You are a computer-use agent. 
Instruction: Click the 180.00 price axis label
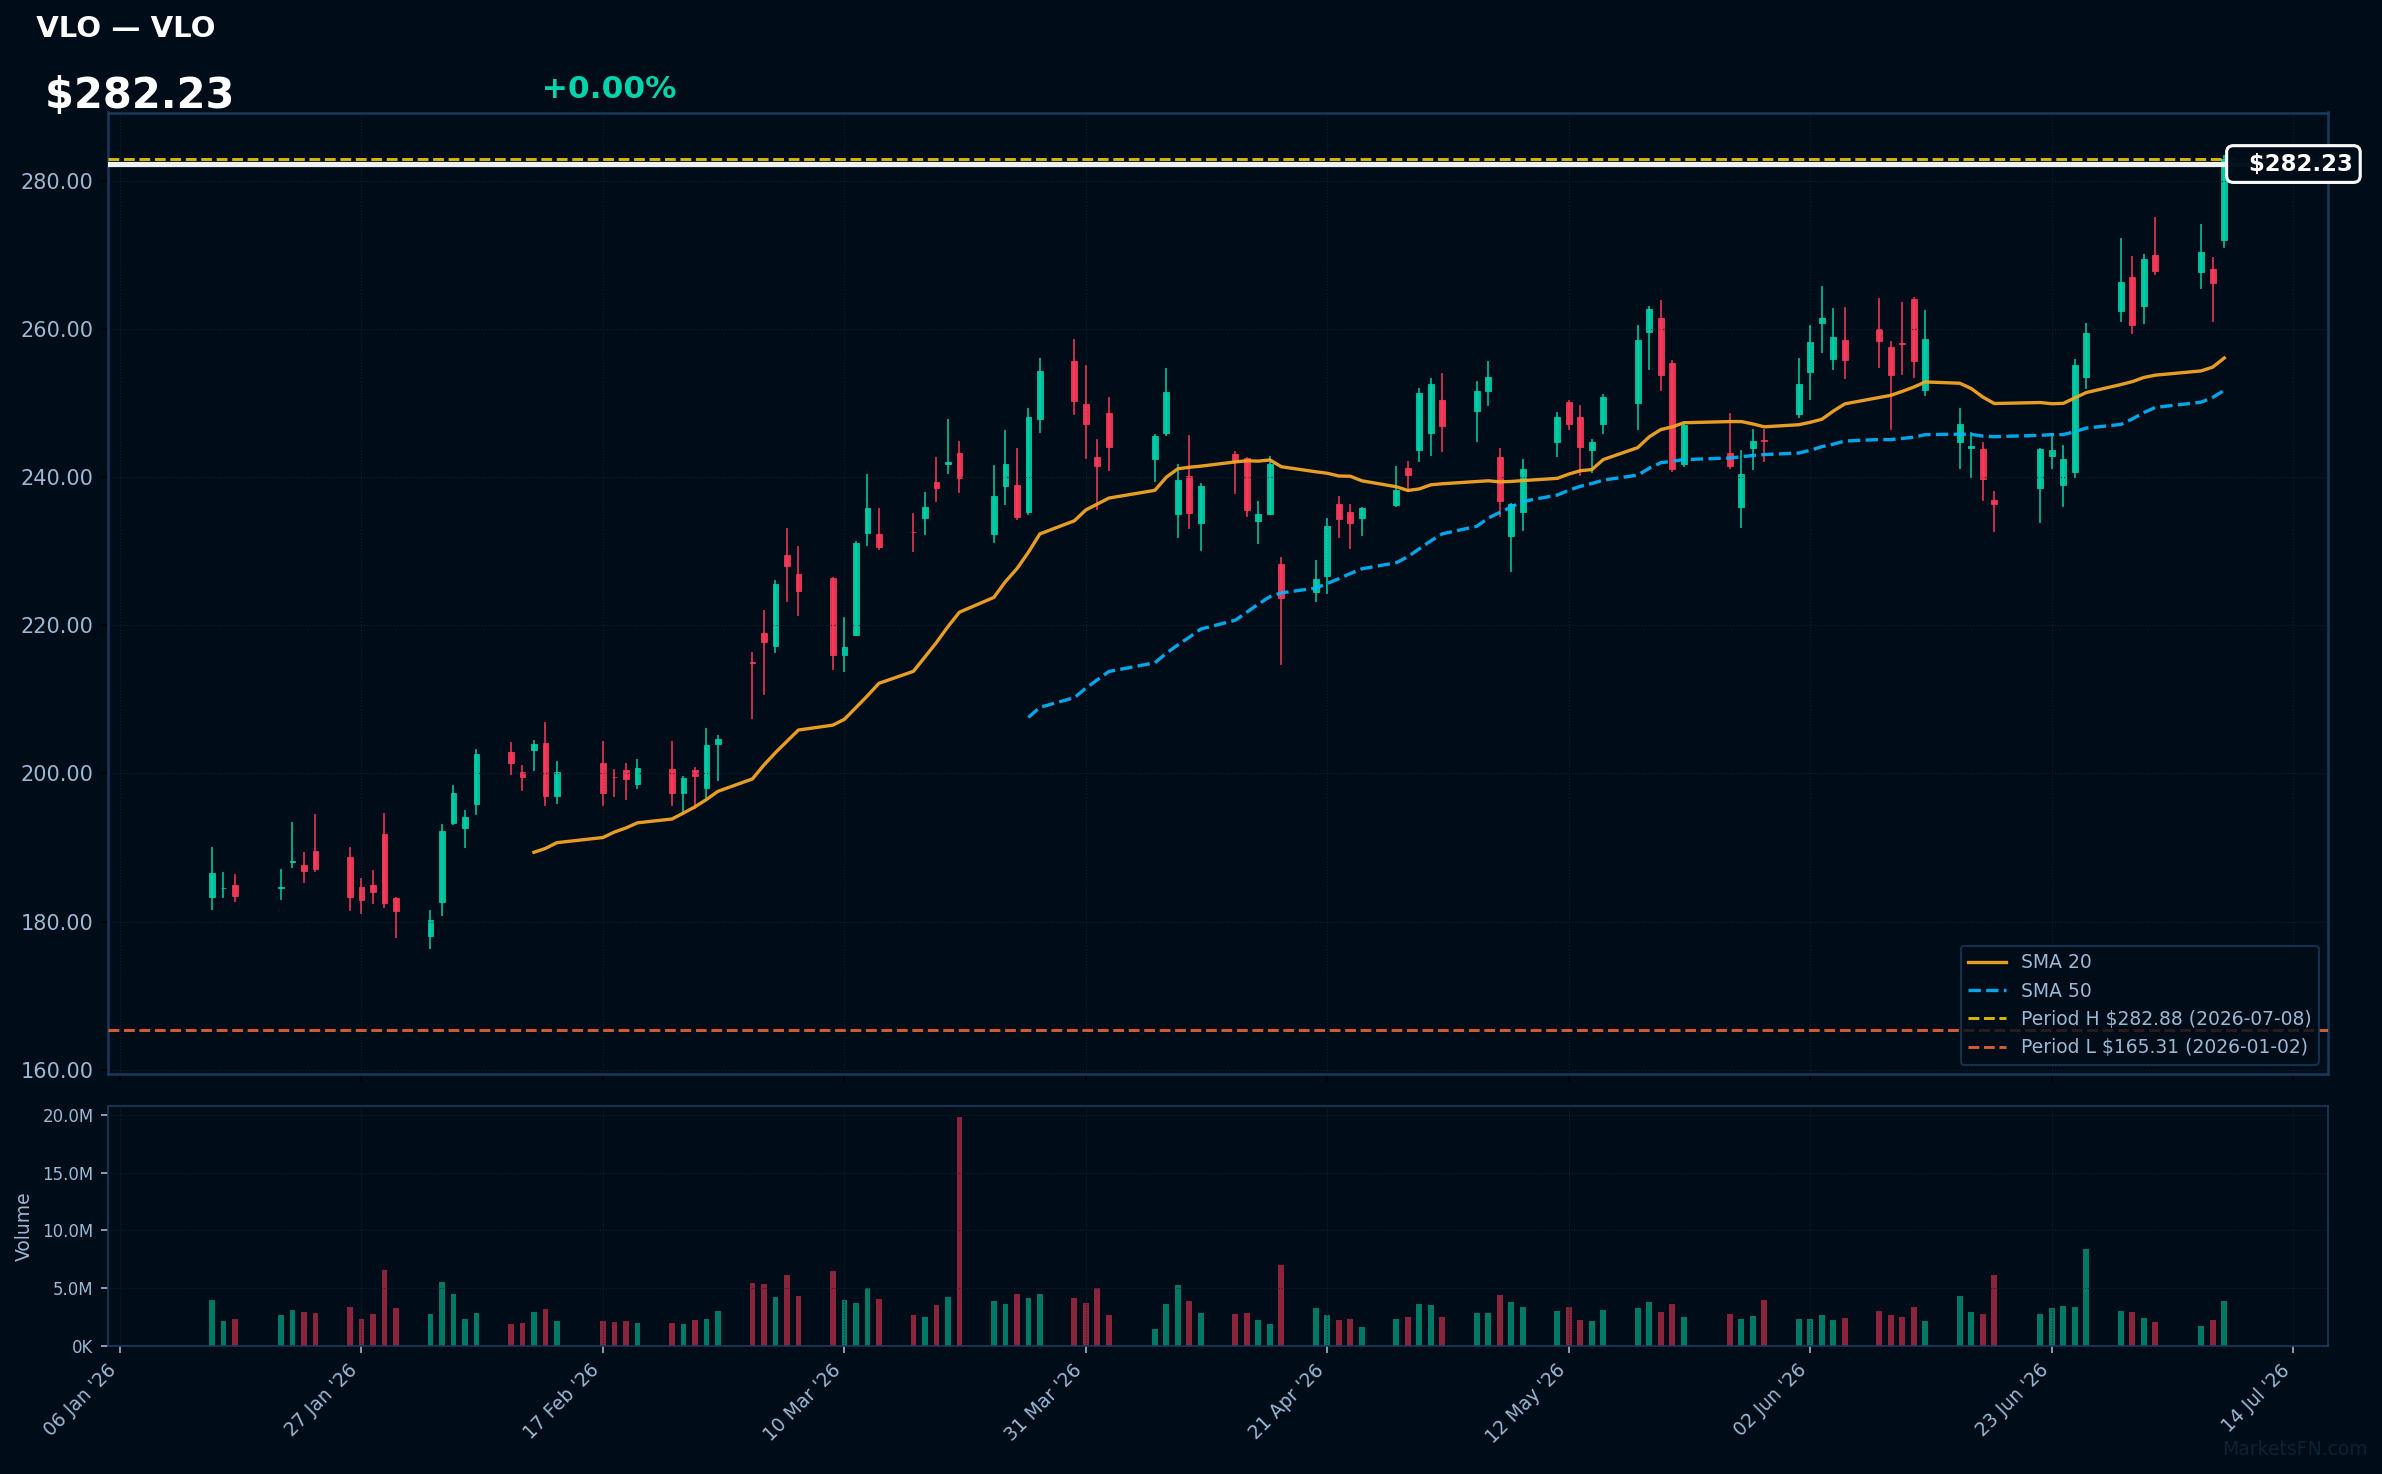[57, 922]
